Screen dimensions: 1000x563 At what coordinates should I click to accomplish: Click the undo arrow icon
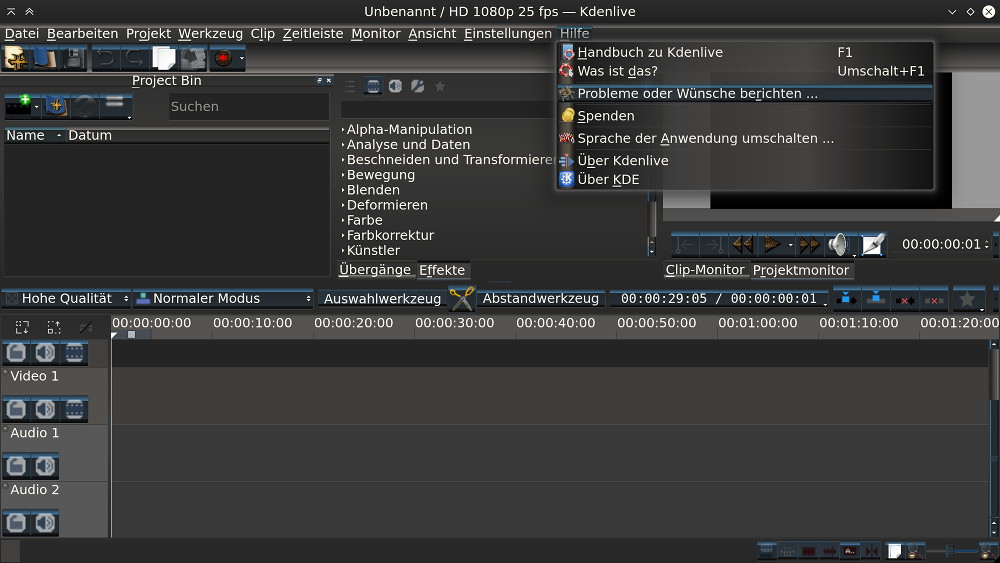[x=106, y=58]
